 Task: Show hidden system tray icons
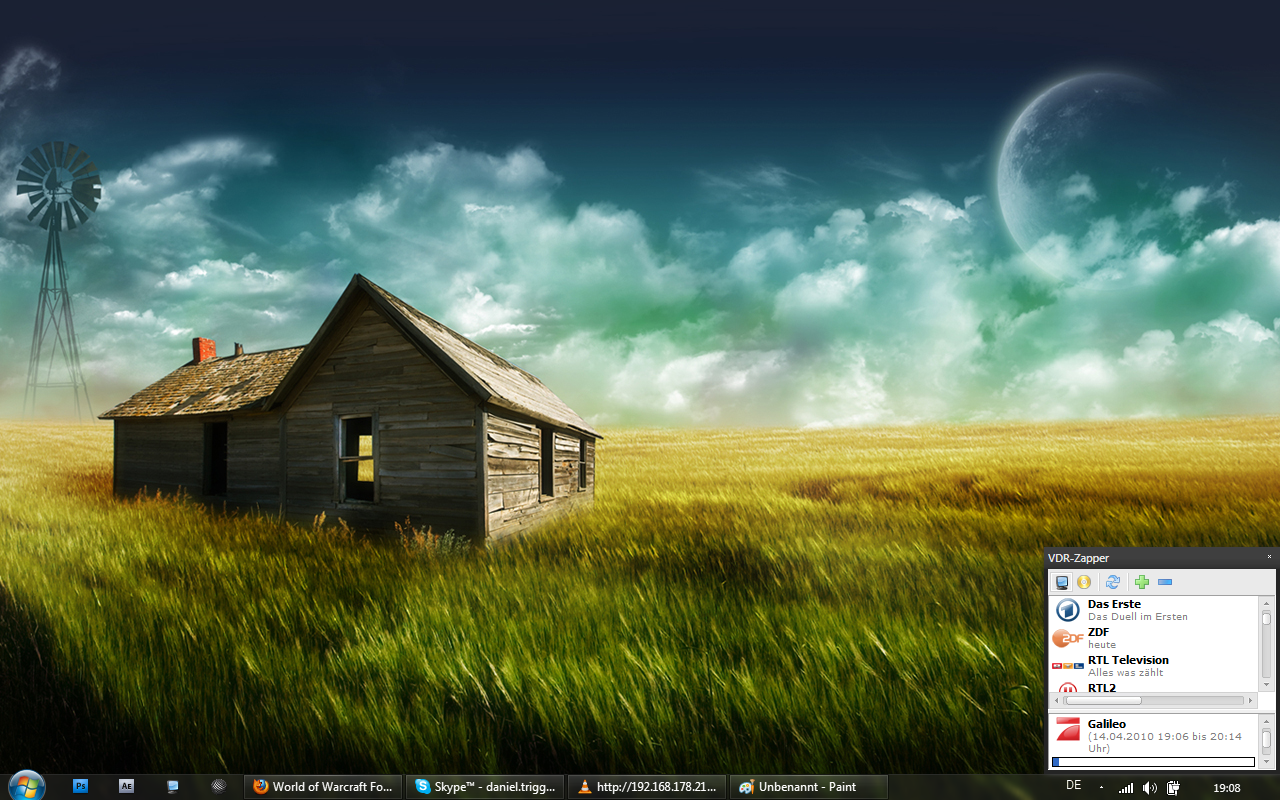(1101, 788)
